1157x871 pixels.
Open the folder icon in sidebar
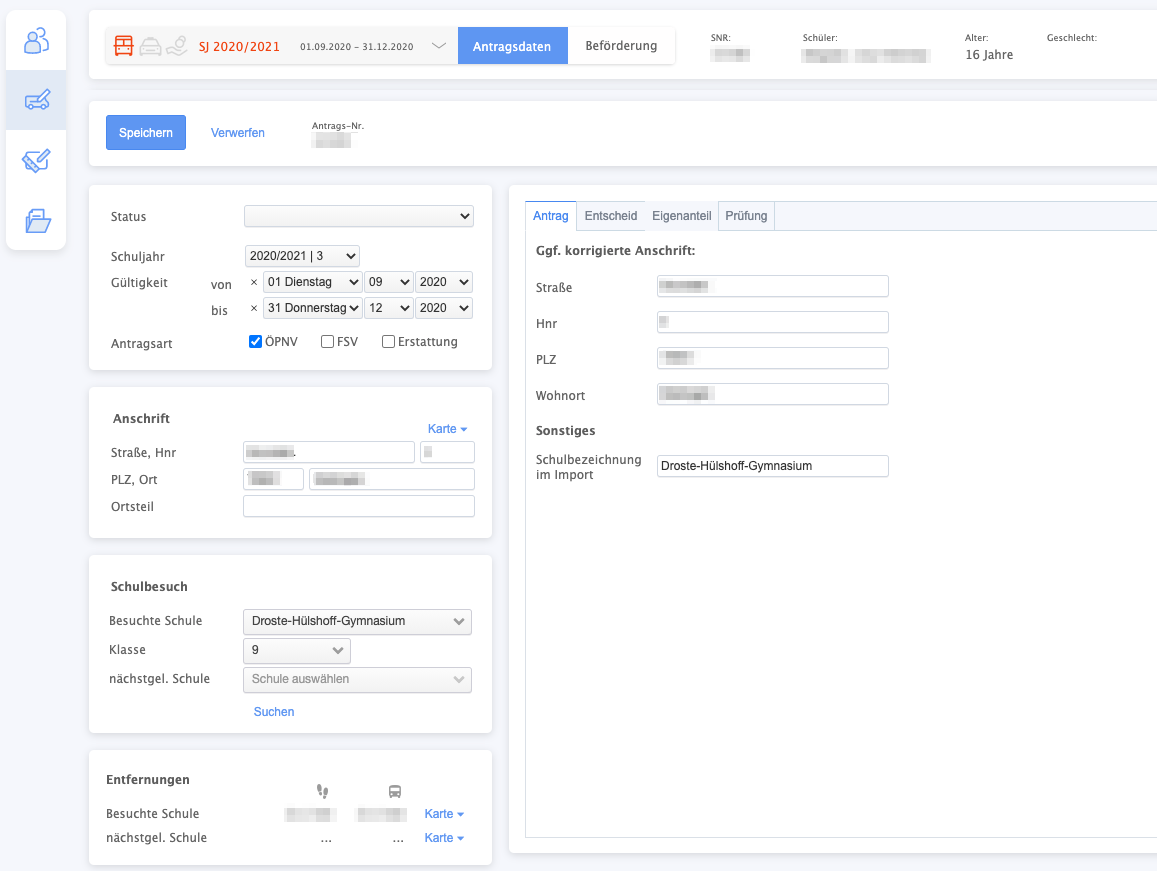[37, 220]
